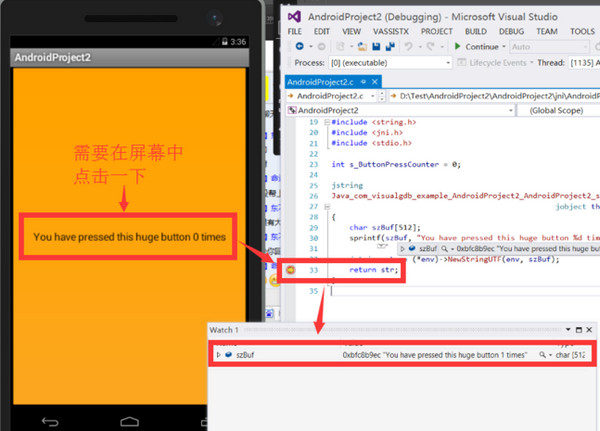Open the BUILD menu
Viewport: 600px width, 431px height.
476,31
